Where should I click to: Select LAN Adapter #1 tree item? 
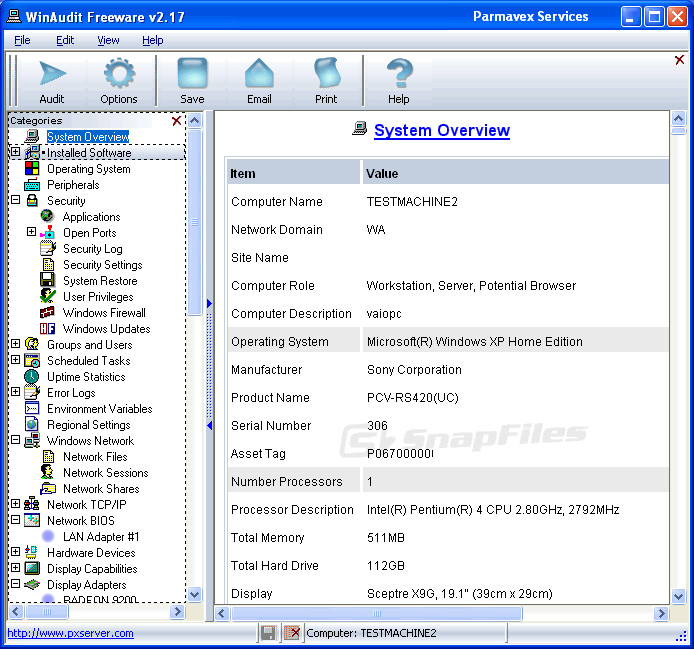tap(101, 537)
